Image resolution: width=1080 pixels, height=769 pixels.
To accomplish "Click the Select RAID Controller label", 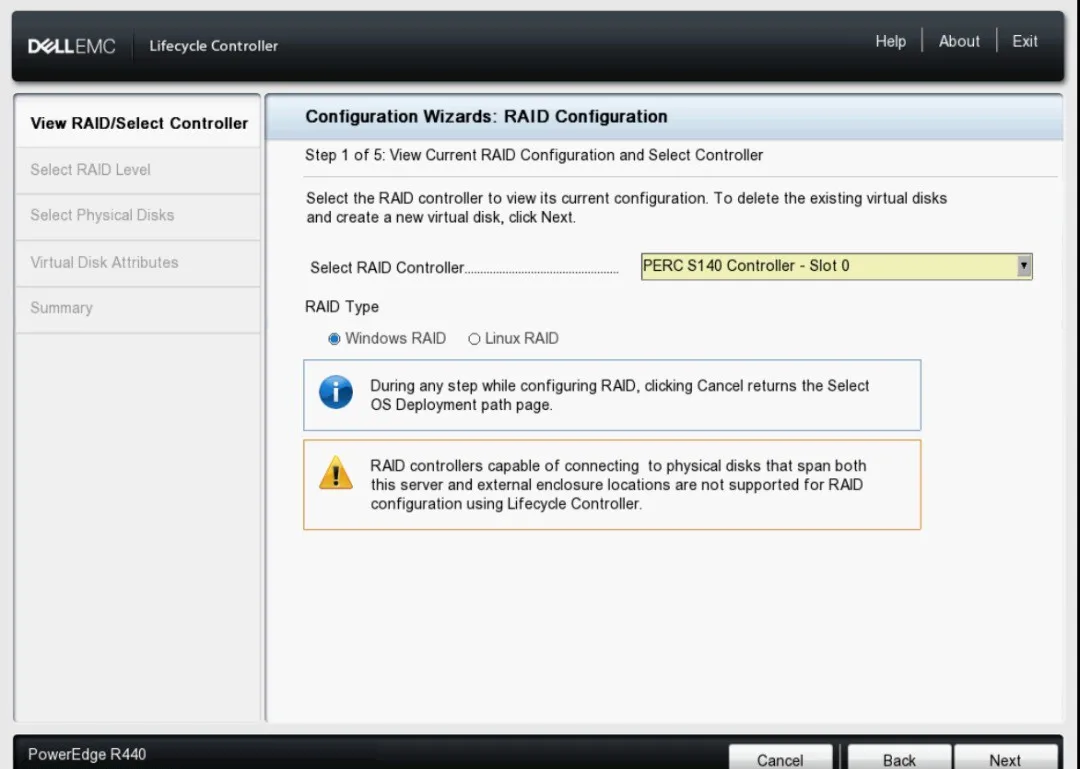I will pyautogui.click(x=386, y=267).
